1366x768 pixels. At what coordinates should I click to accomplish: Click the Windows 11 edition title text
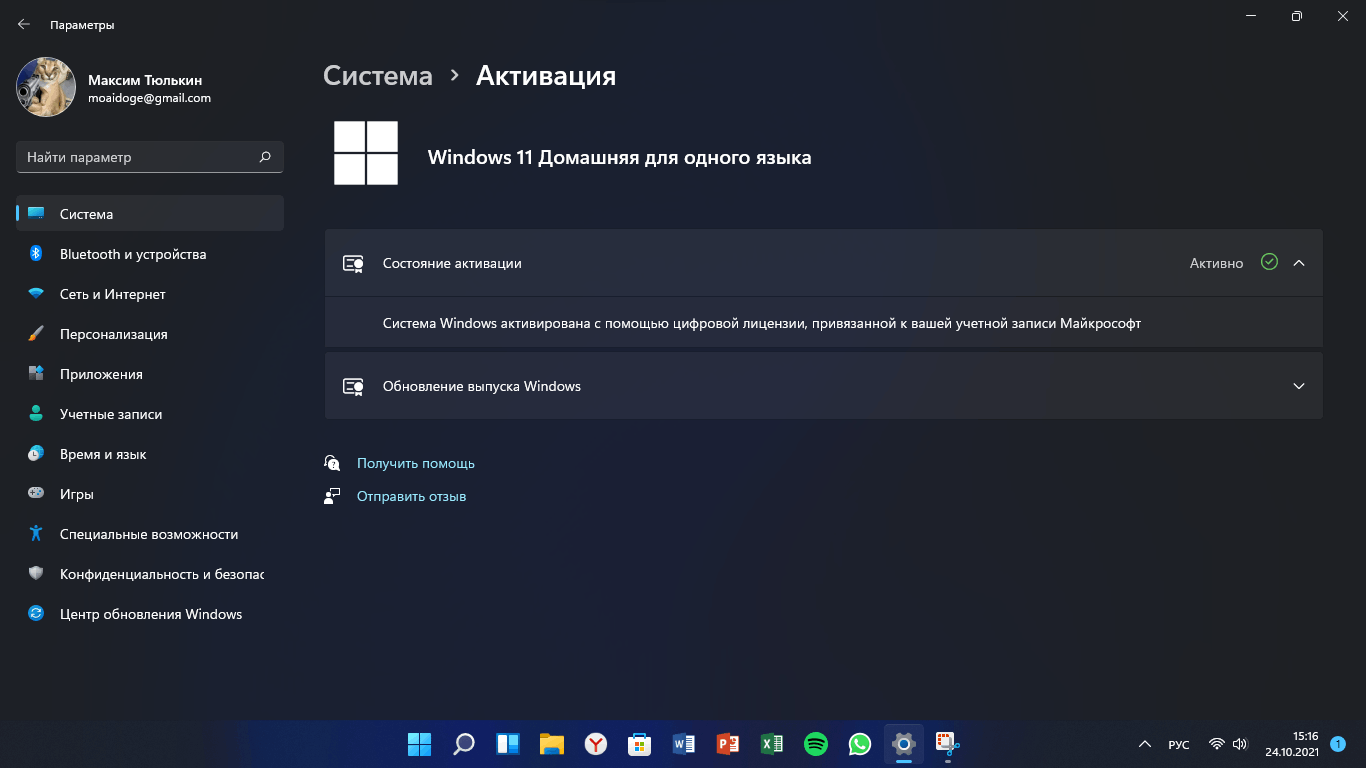[619, 157]
